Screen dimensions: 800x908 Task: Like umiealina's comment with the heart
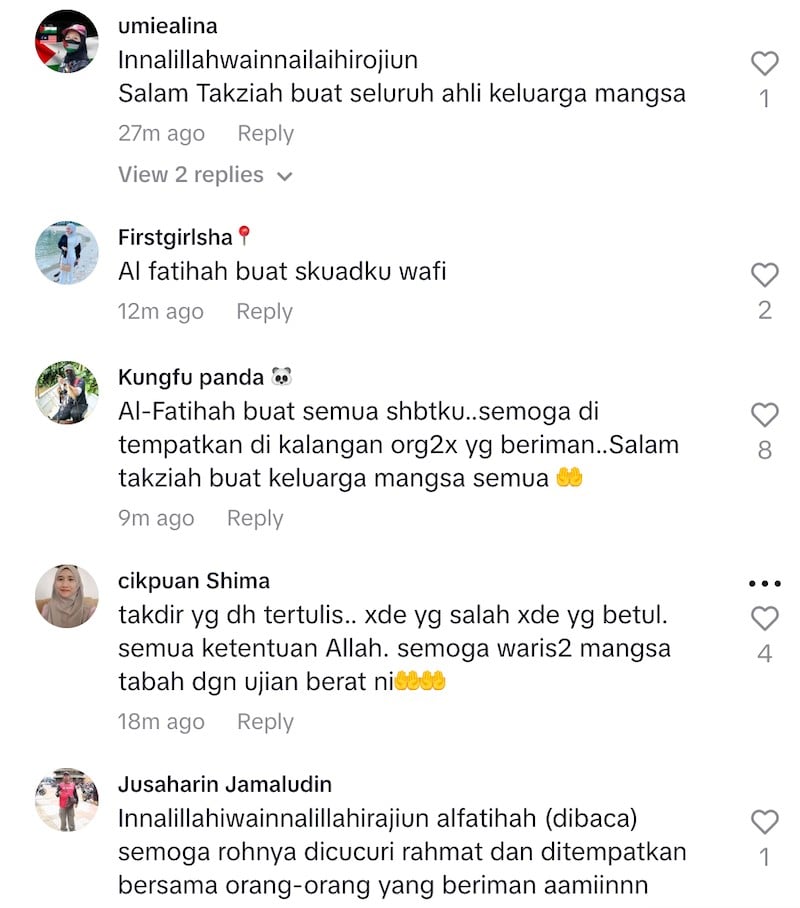[764, 63]
